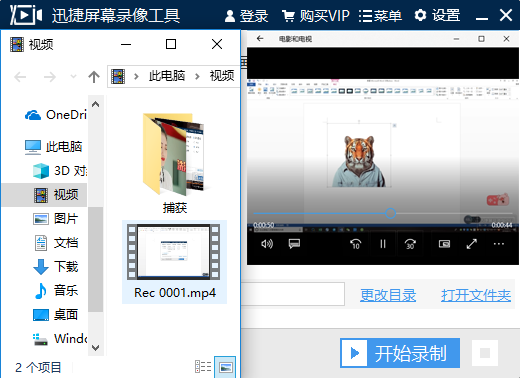This screenshot has height=378, width=520.
Task: Click the 登录 login button
Action: pyautogui.click(x=246, y=16)
